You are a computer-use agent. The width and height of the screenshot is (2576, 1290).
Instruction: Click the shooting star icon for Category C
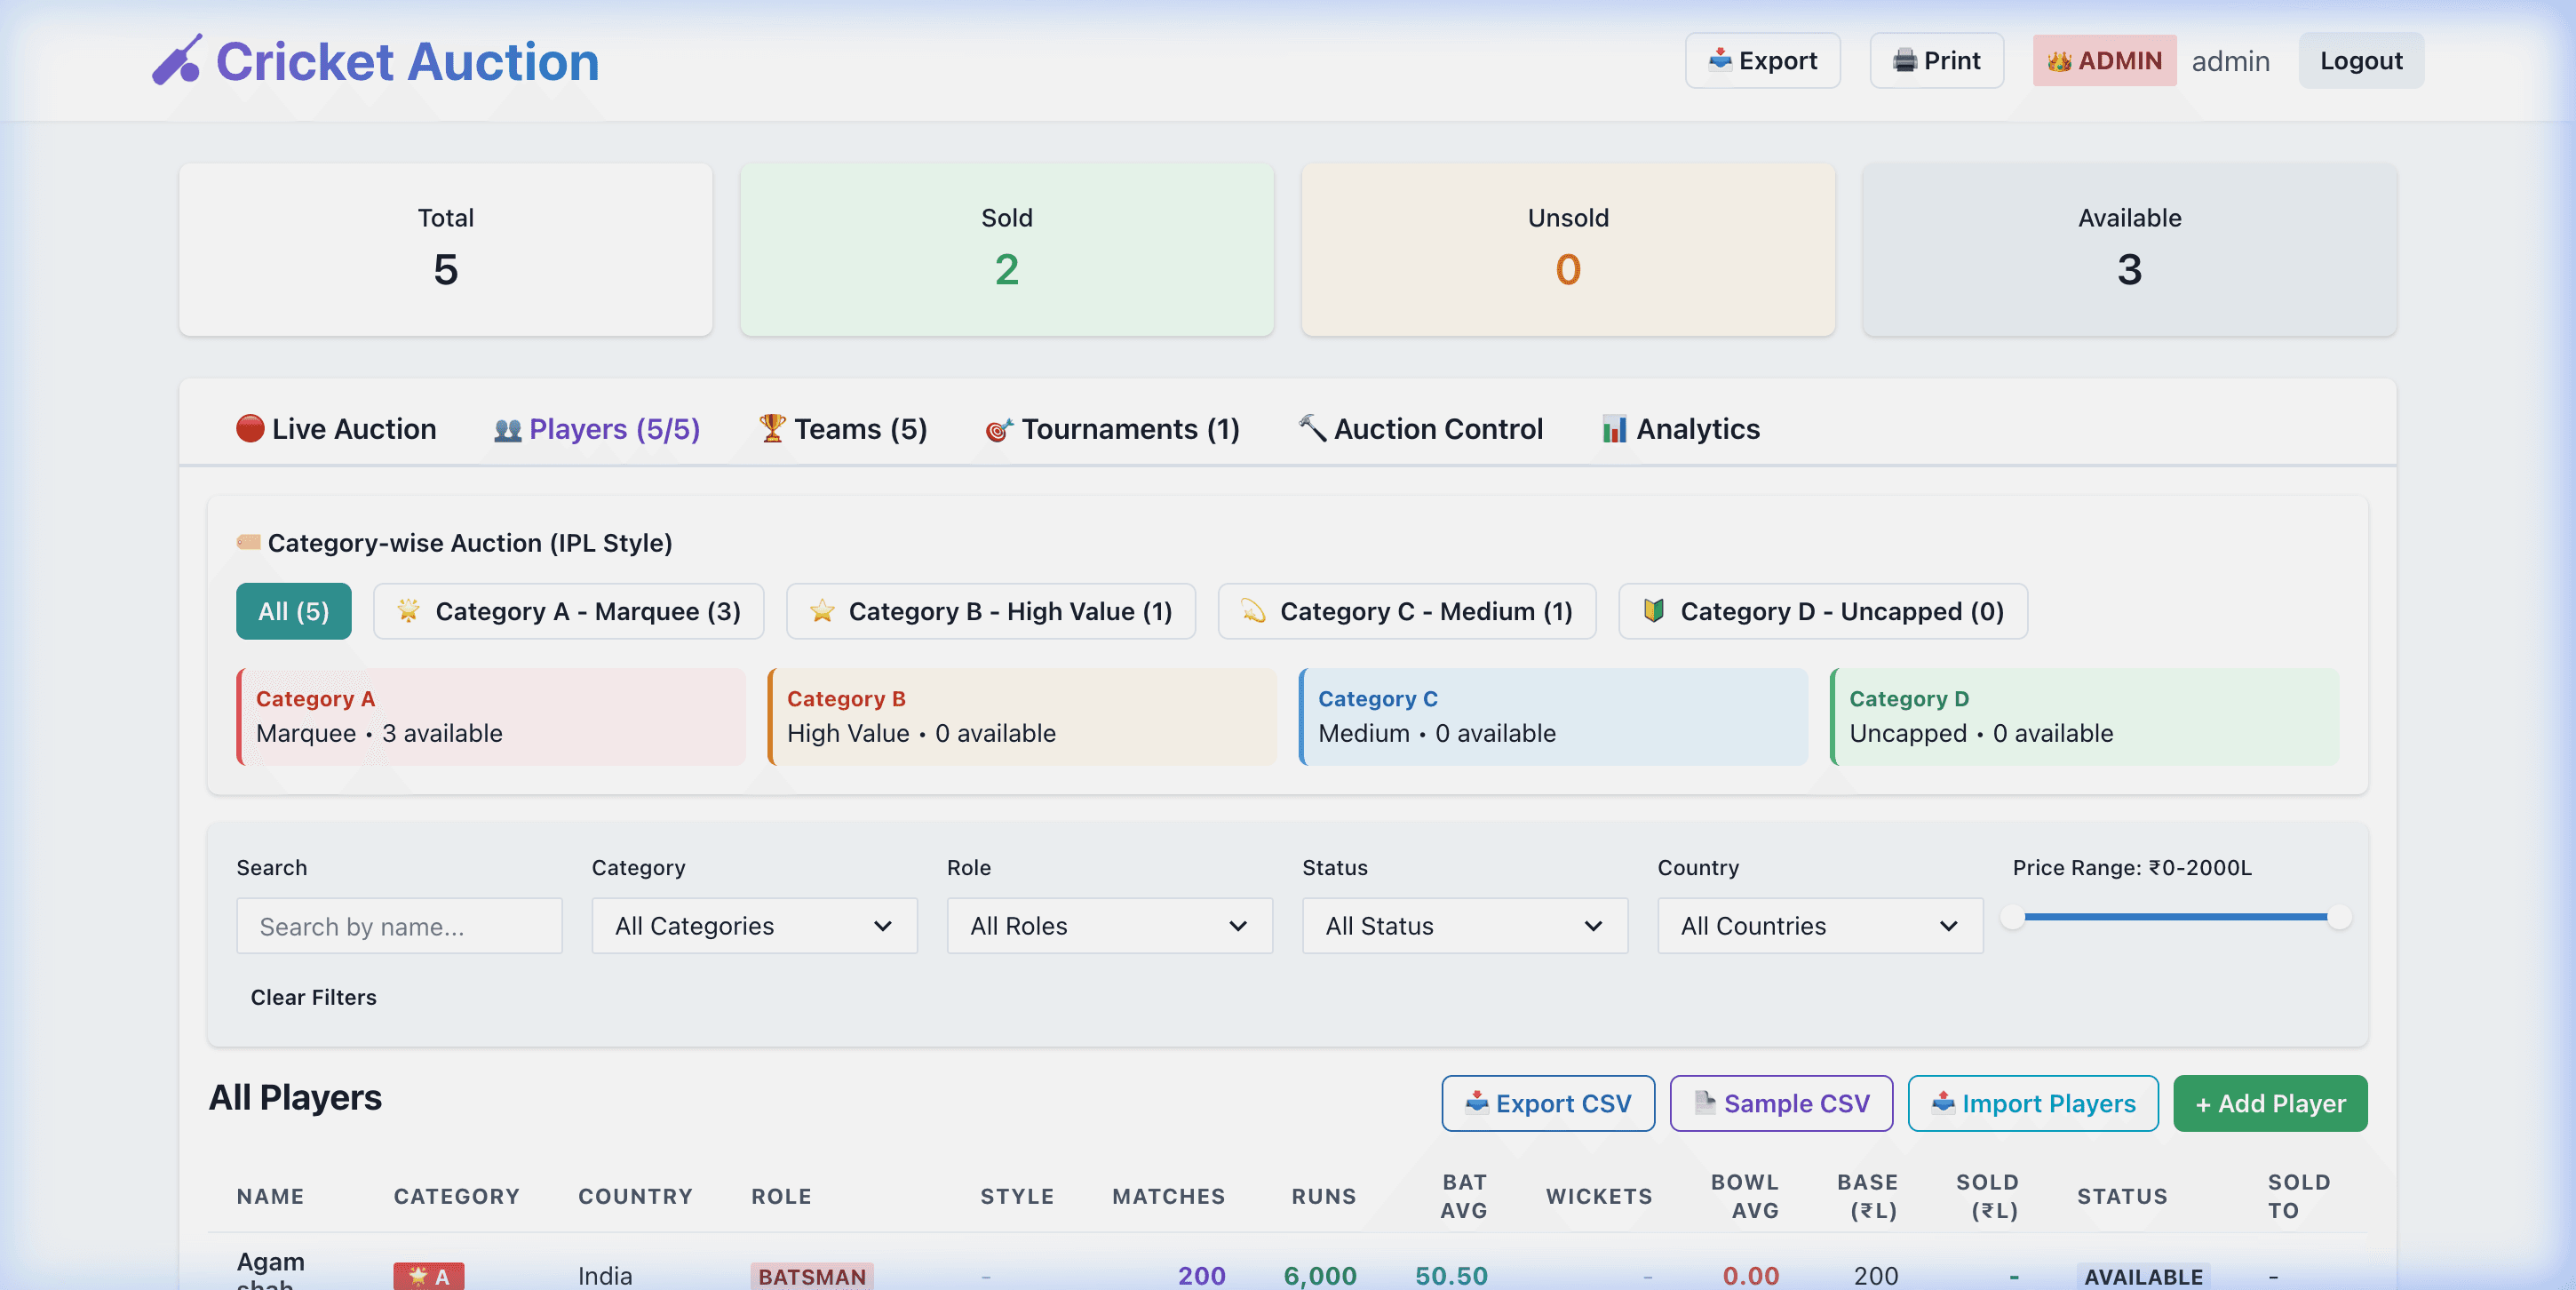click(x=1253, y=610)
